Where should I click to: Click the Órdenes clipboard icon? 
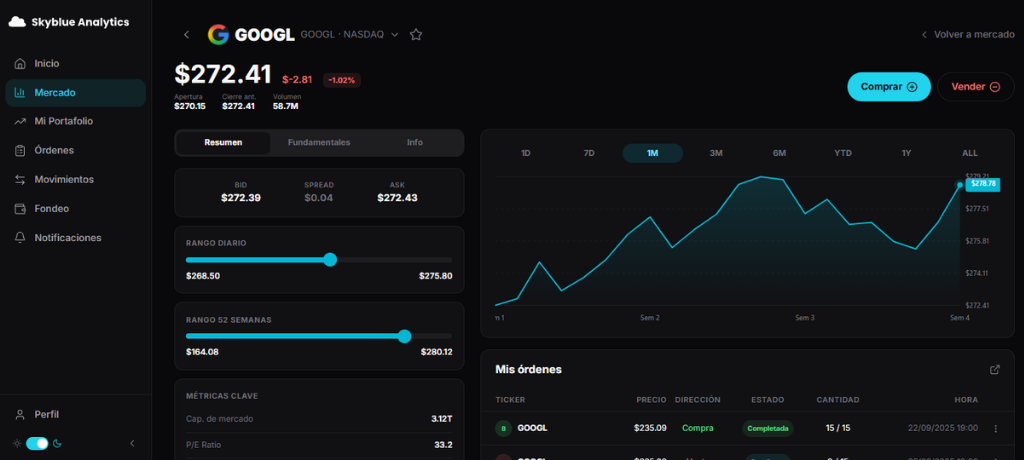pyautogui.click(x=20, y=150)
